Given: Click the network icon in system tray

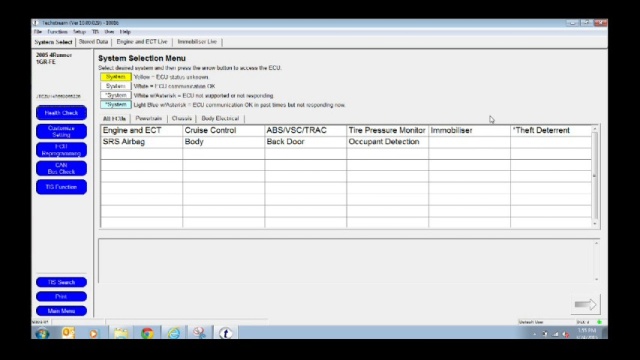Looking at the screenshot, I should tap(555, 334).
